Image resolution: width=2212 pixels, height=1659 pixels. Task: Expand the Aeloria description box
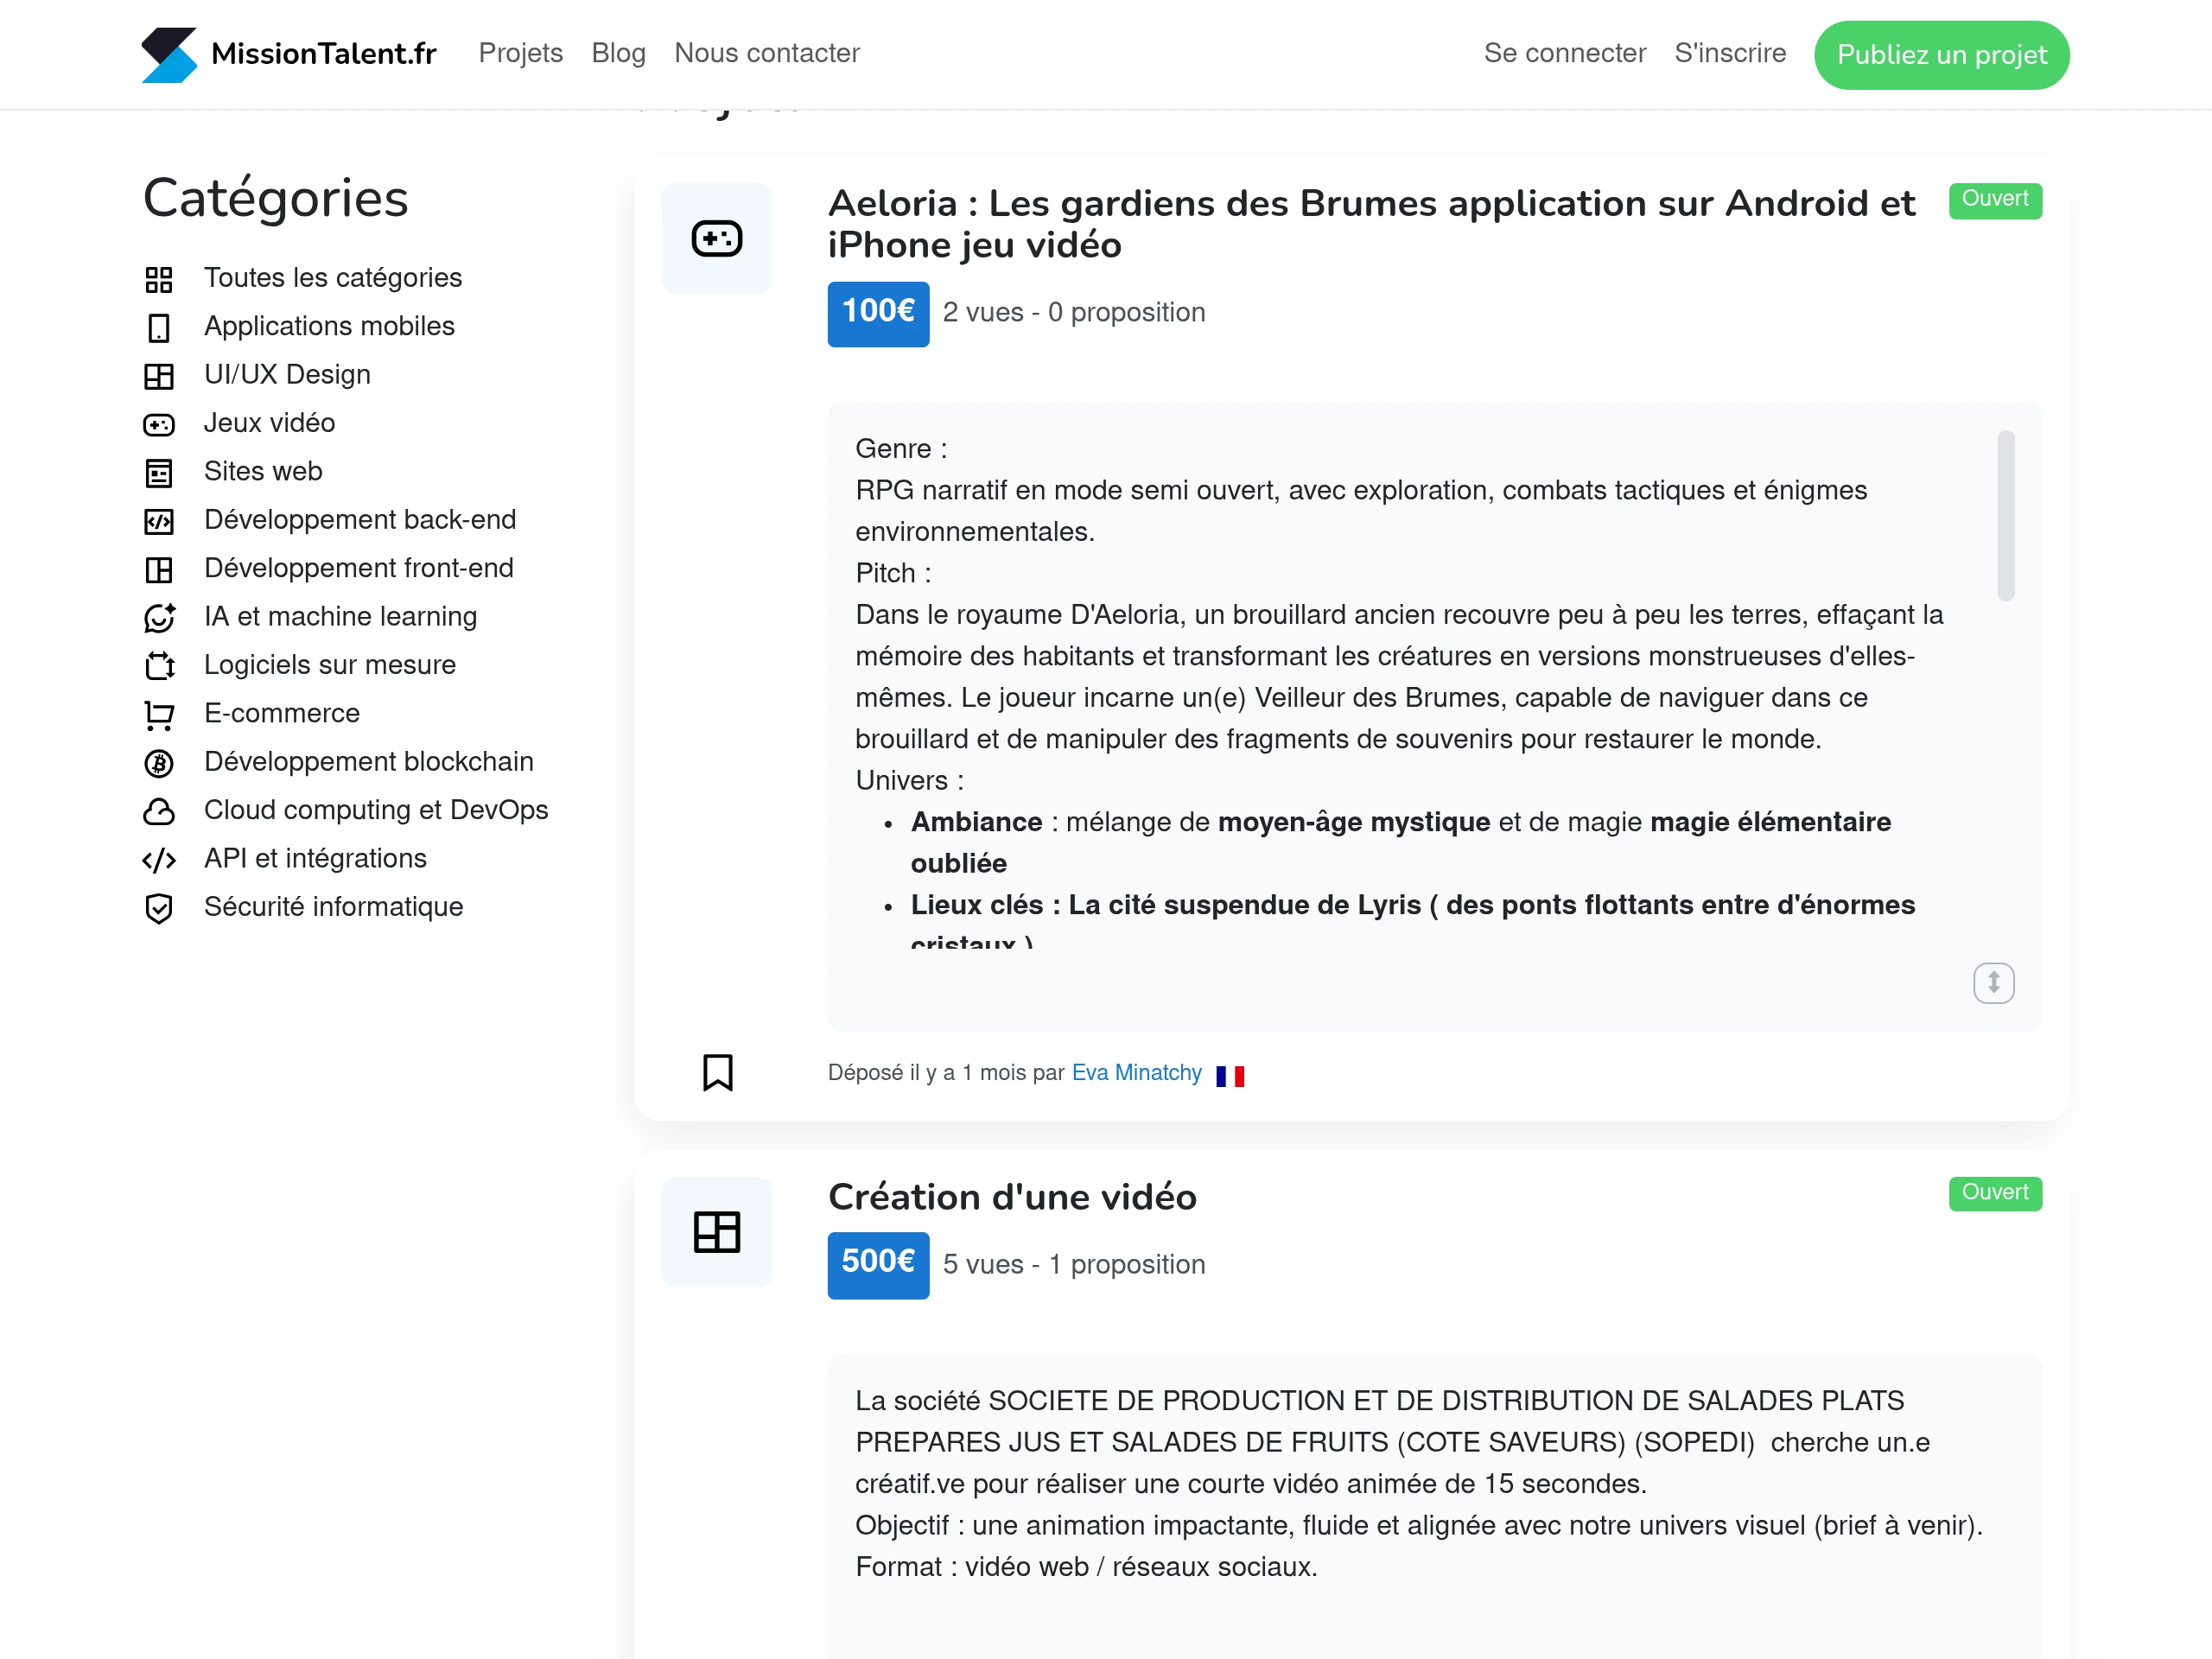coord(1993,983)
